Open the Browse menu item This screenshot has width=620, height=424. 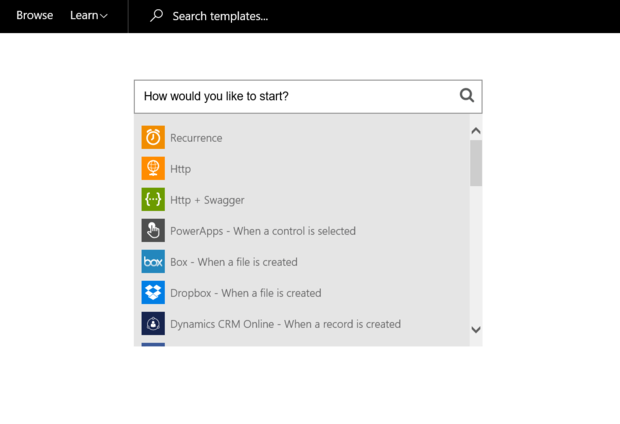pos(34,15)
